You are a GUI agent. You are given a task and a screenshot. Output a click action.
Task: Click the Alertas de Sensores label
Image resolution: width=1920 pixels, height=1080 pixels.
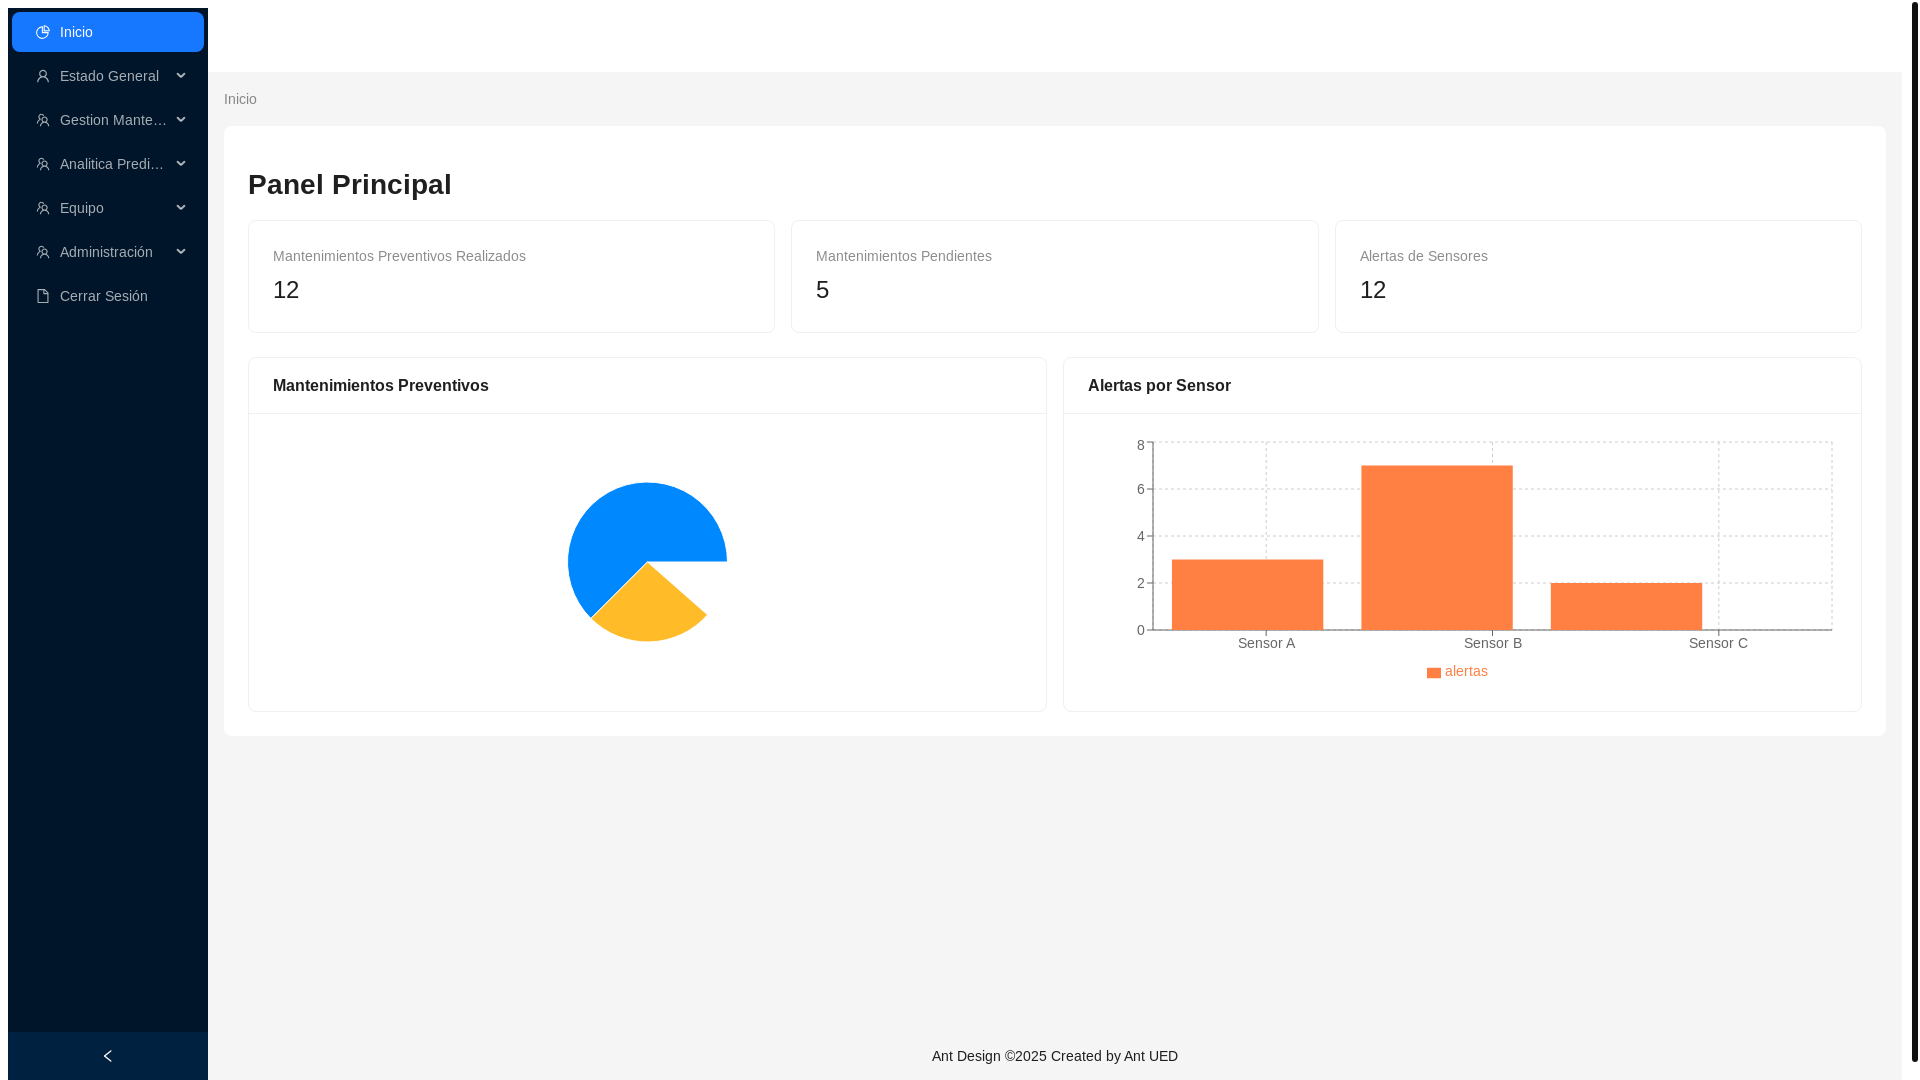coord(1423,256)
